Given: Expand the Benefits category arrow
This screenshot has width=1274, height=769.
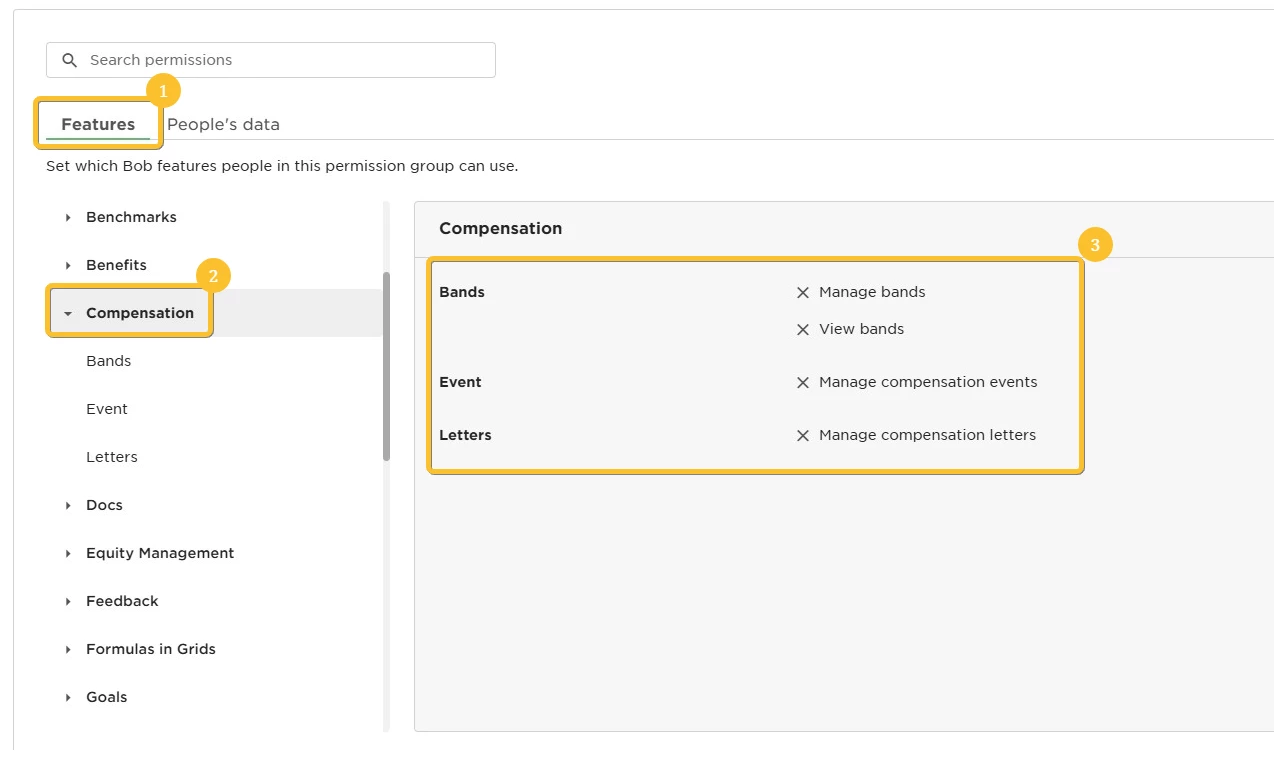Looking at the screenshot, I should (68, 265).
